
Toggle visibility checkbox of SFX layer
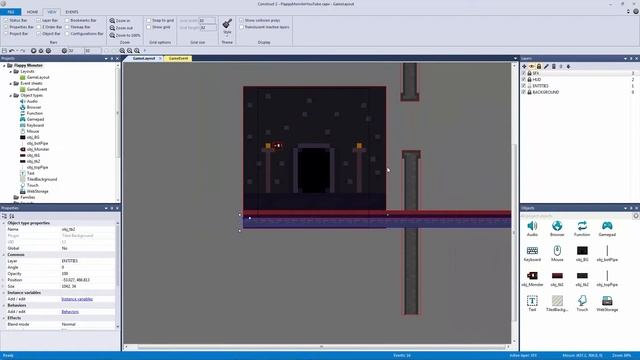(524, 73)
